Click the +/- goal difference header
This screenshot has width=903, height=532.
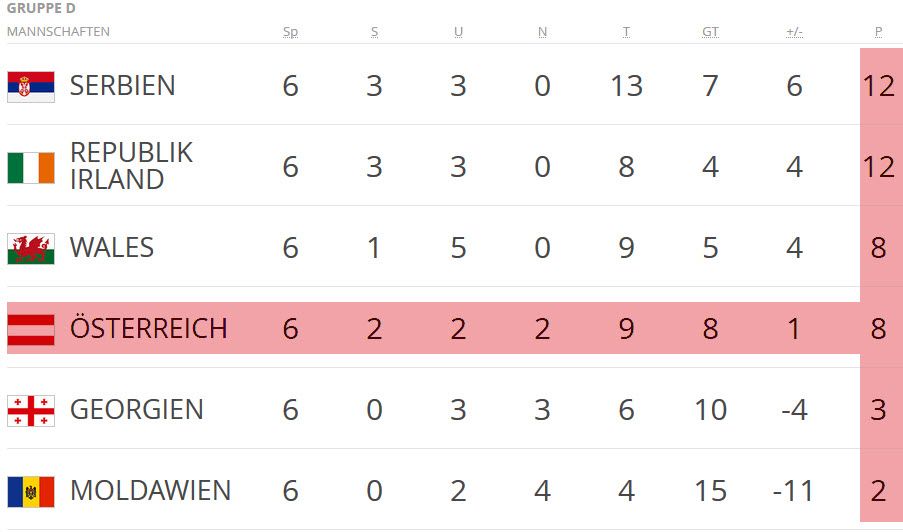794,32
